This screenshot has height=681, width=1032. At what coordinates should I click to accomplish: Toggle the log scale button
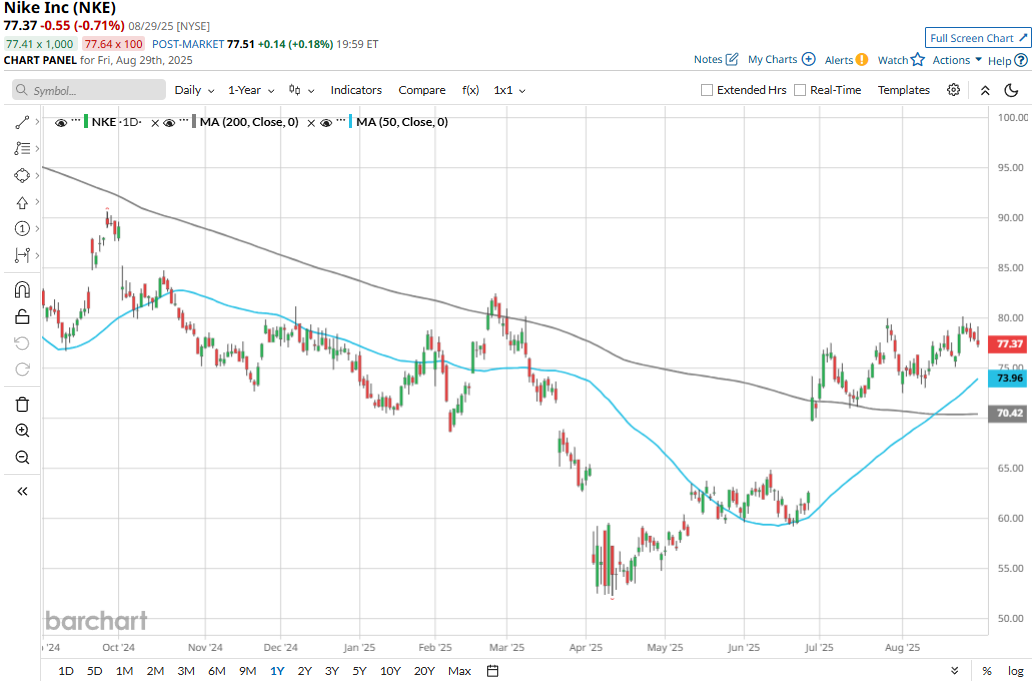[1016, 671]
